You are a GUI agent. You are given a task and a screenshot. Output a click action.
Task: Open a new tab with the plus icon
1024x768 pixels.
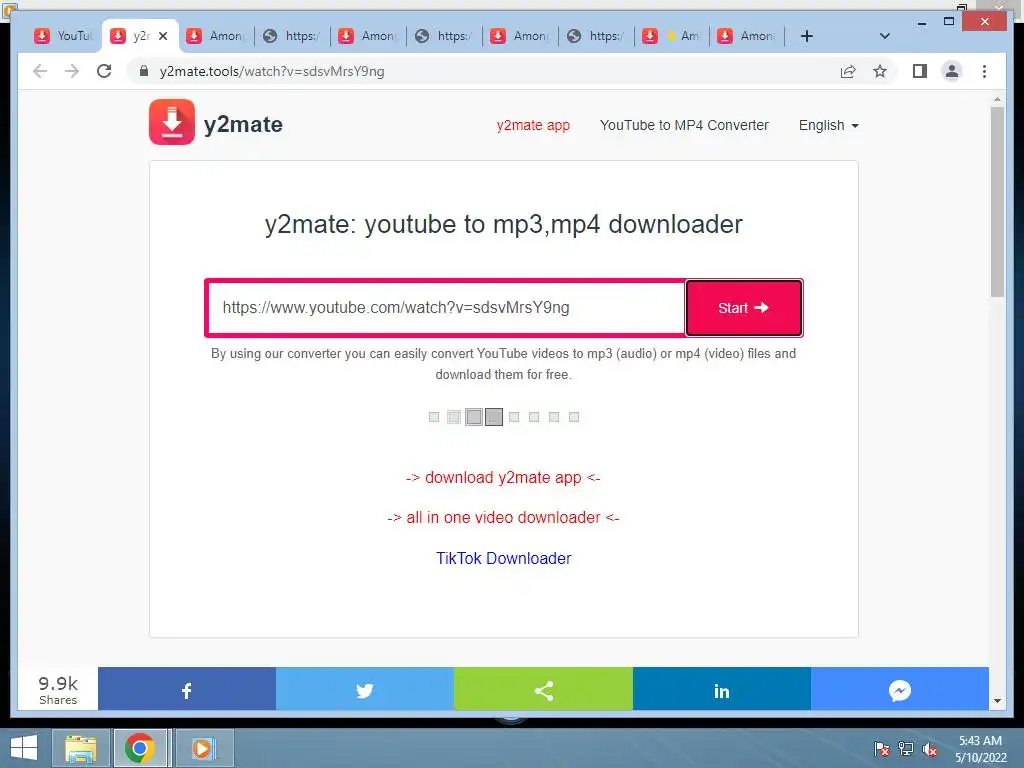click(807, 36)
